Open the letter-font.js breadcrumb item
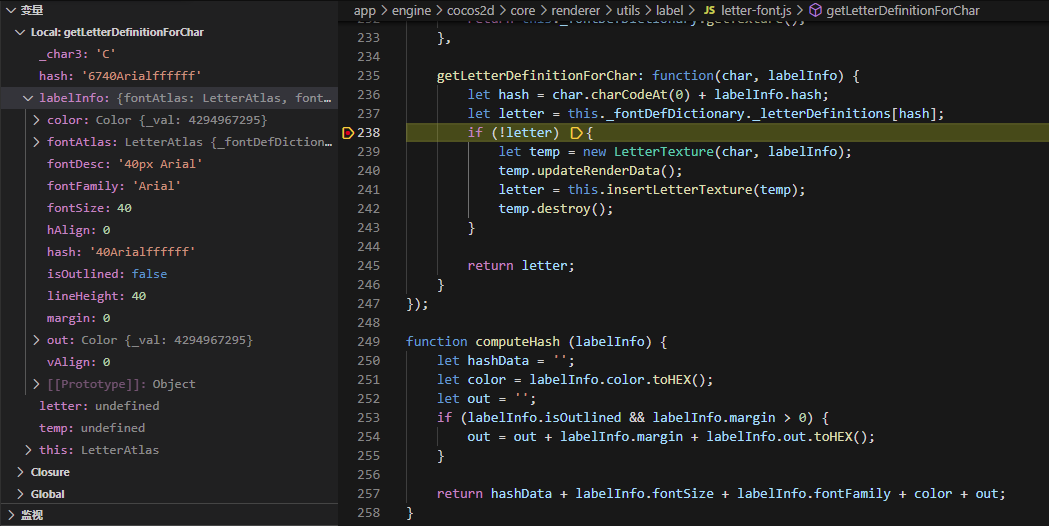1049x526 pixels. (x=756, y=10)
